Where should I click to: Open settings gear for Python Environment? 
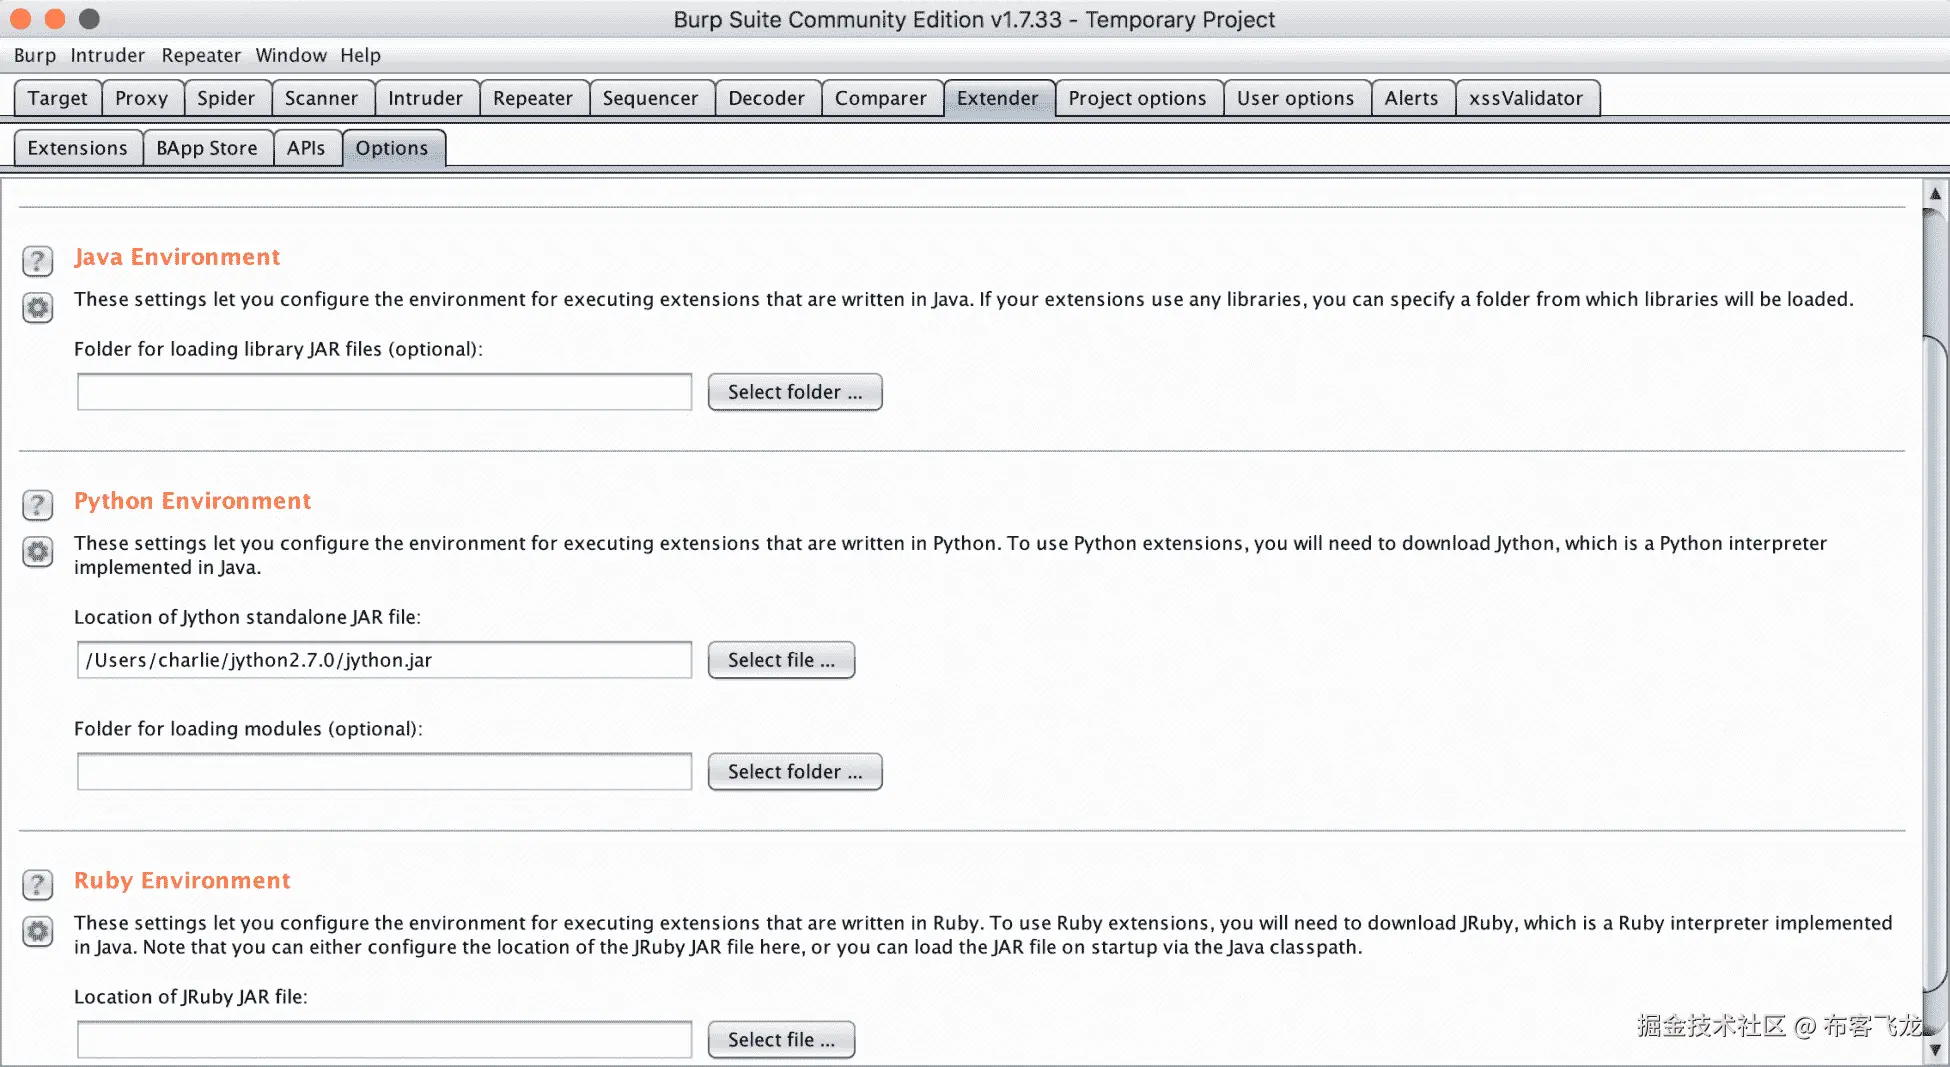click(x=38, y=551)
